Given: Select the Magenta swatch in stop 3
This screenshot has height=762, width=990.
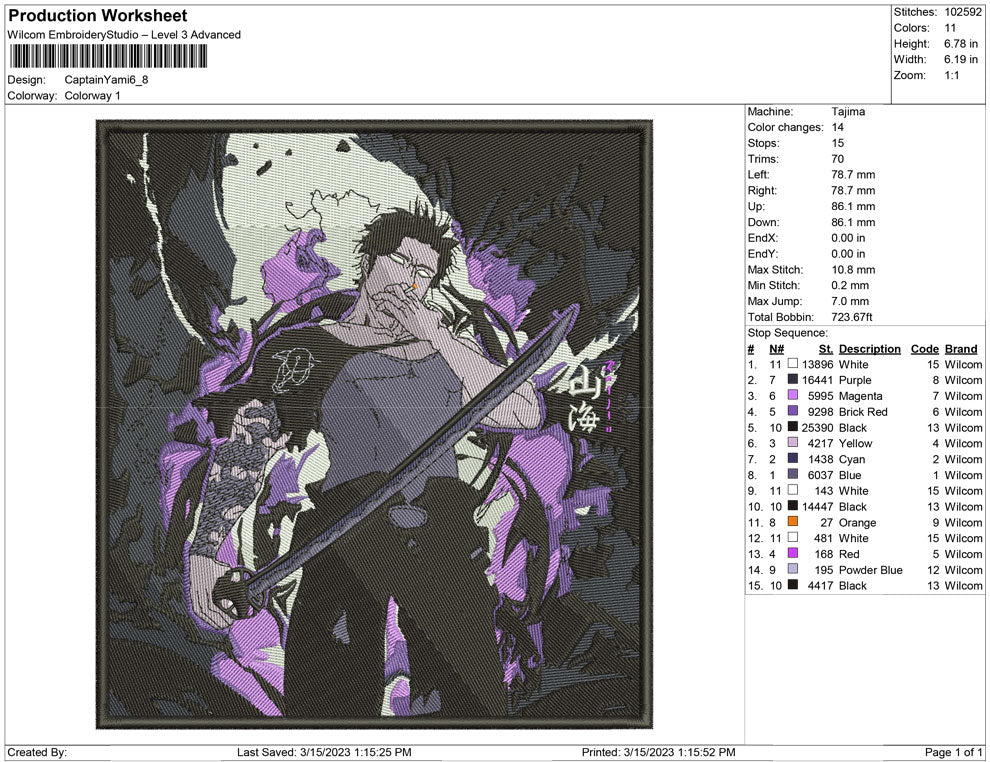Looking at the screenshot, I should tap(792, 395).
